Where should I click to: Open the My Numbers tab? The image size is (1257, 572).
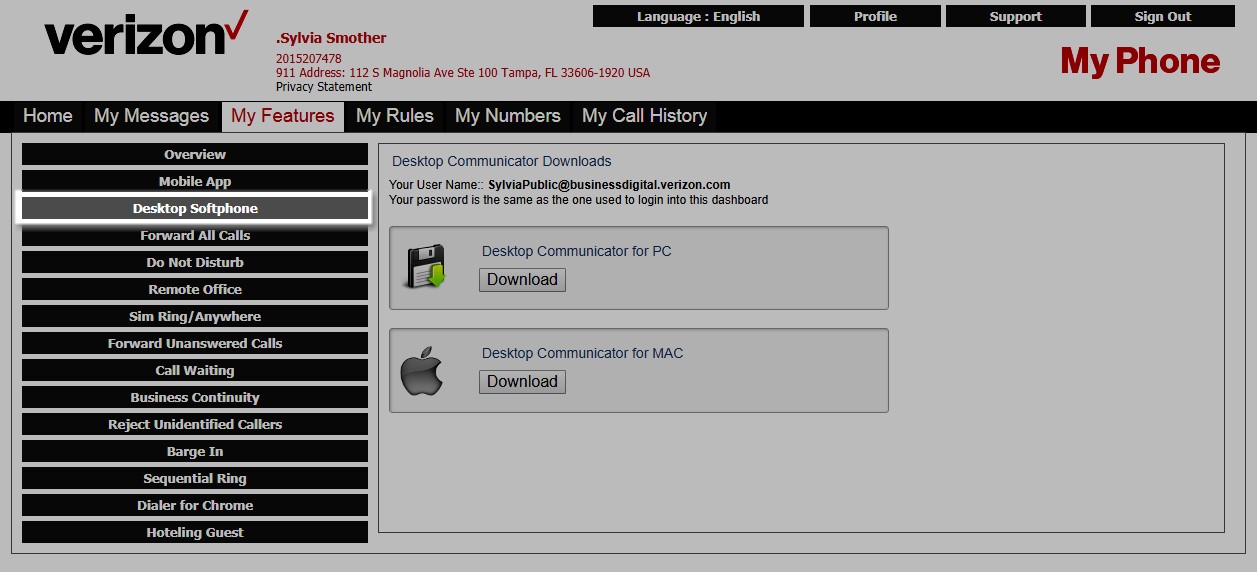tap(508, 116)
